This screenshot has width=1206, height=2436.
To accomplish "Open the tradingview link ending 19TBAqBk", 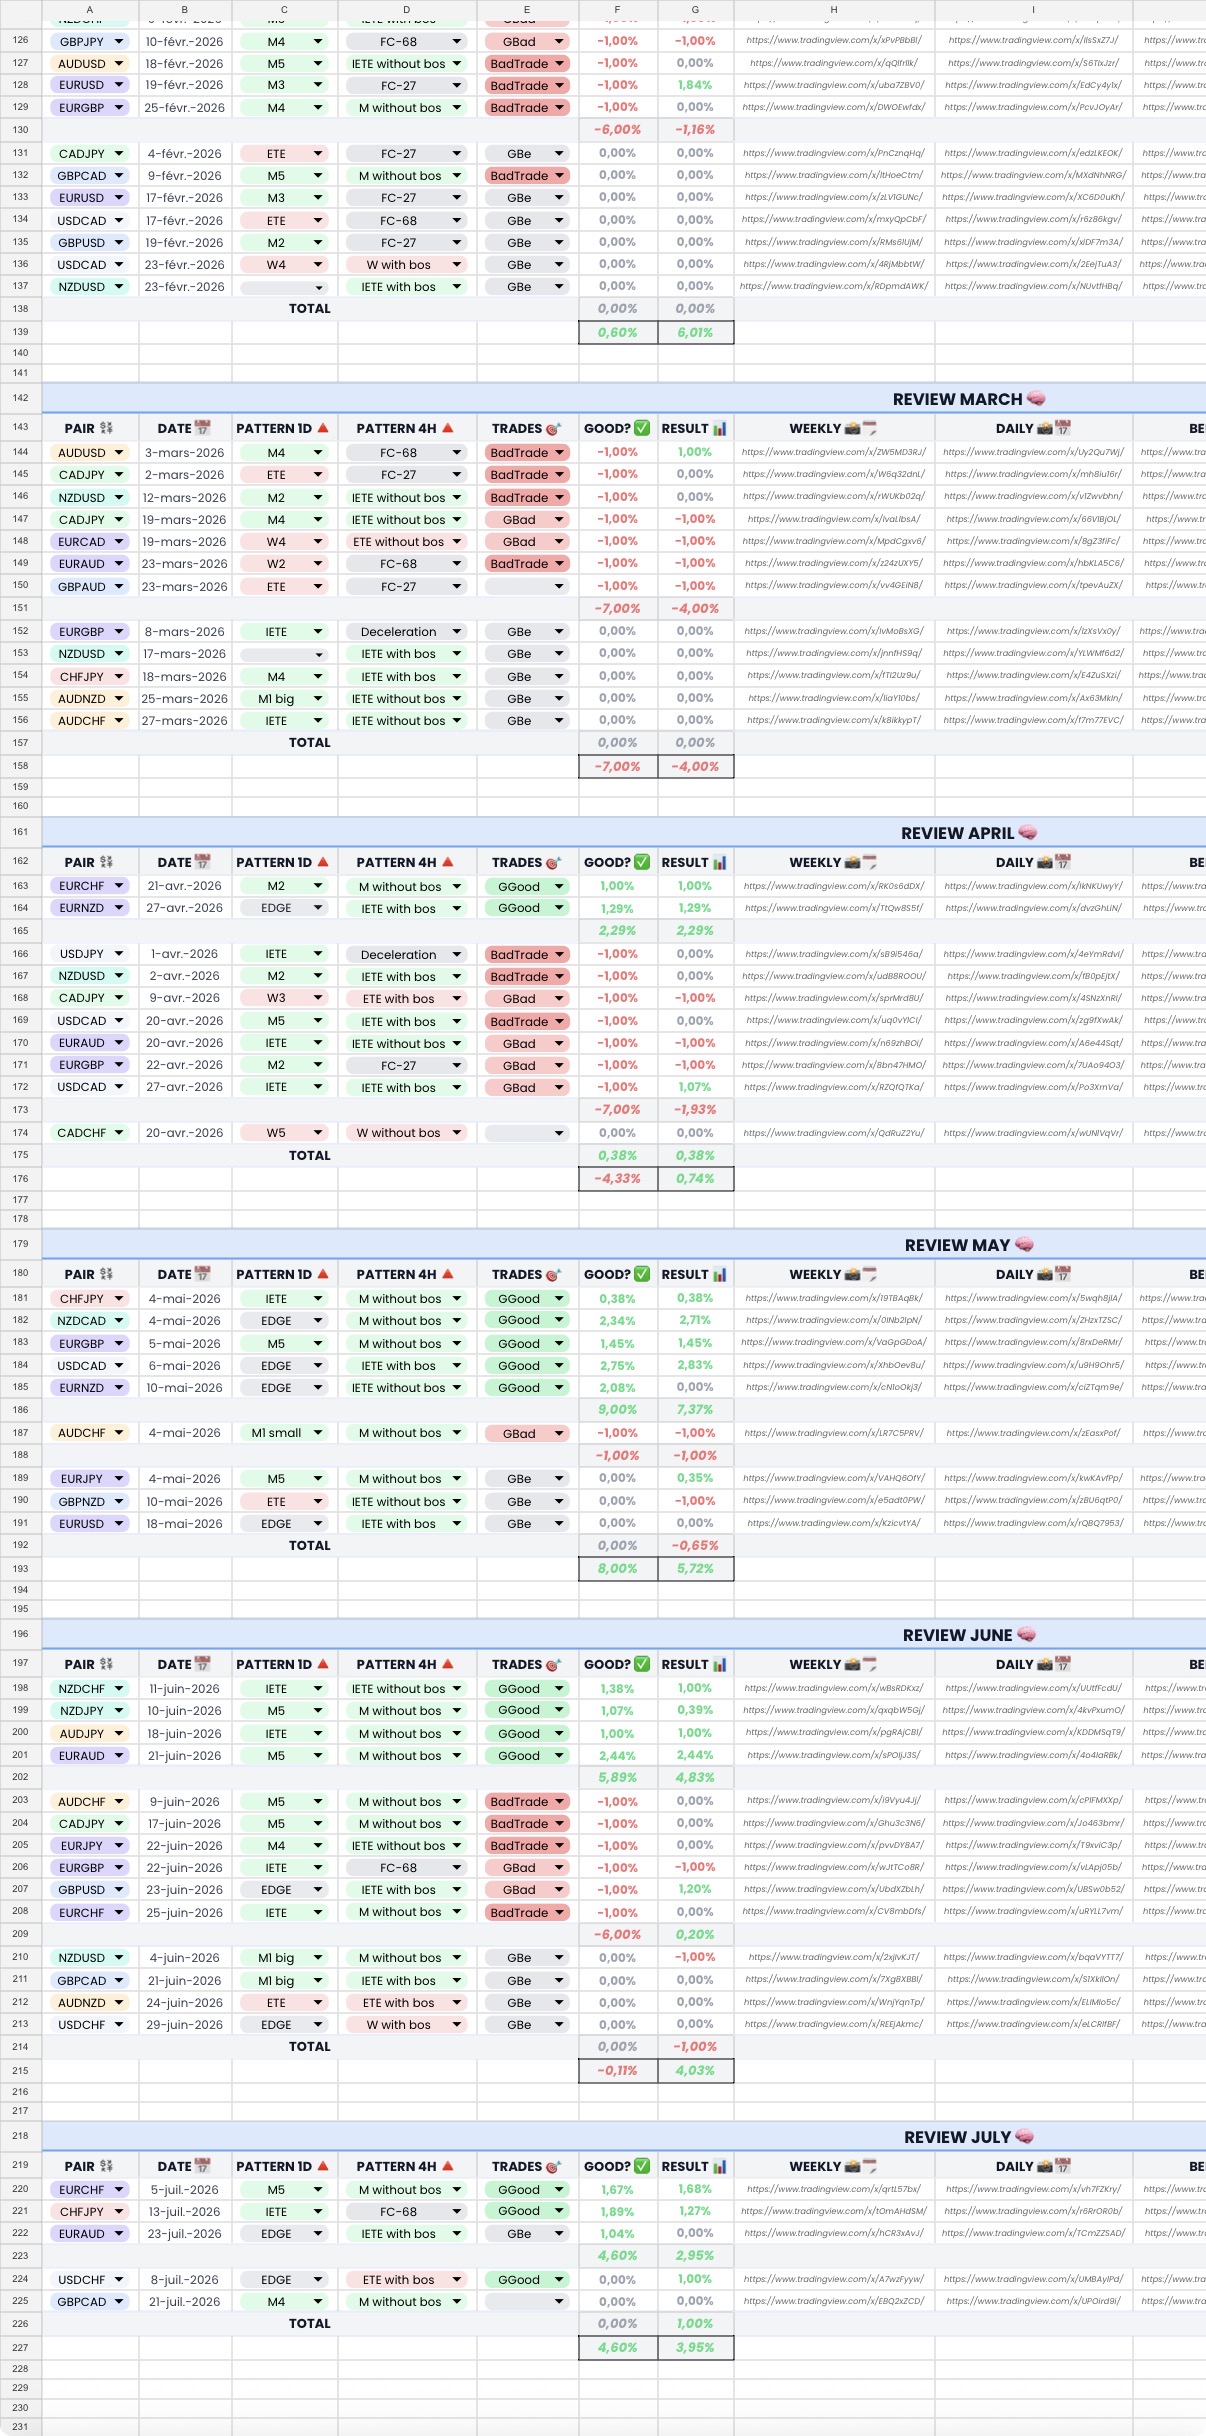I will 834,1298.
